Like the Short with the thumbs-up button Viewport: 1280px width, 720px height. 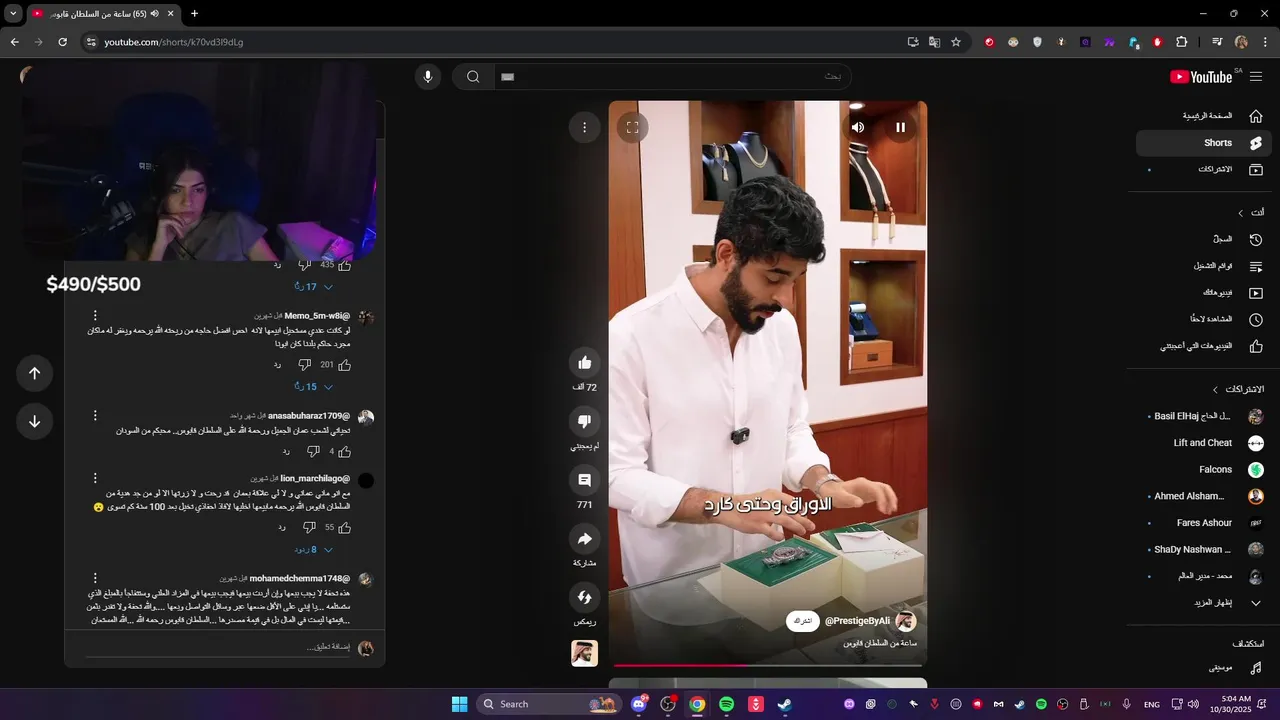(585, 362)
